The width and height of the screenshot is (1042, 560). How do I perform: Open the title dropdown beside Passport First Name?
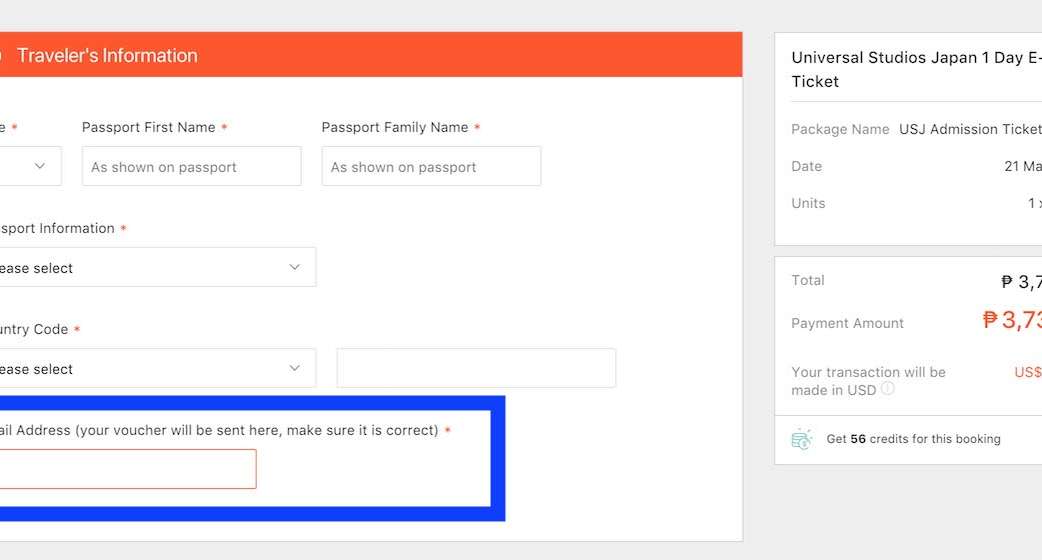[x=28, y=166]
